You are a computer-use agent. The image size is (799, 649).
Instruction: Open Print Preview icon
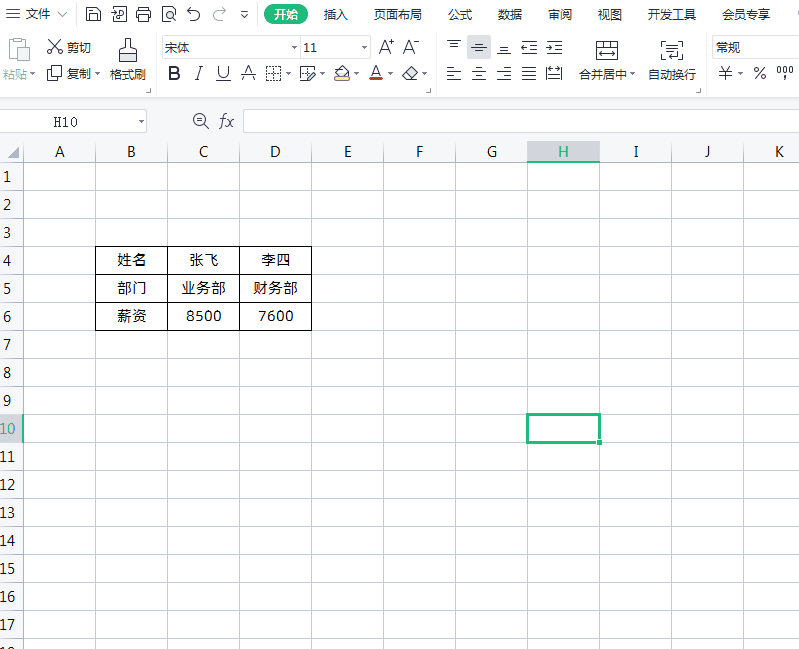coord(169,14)
